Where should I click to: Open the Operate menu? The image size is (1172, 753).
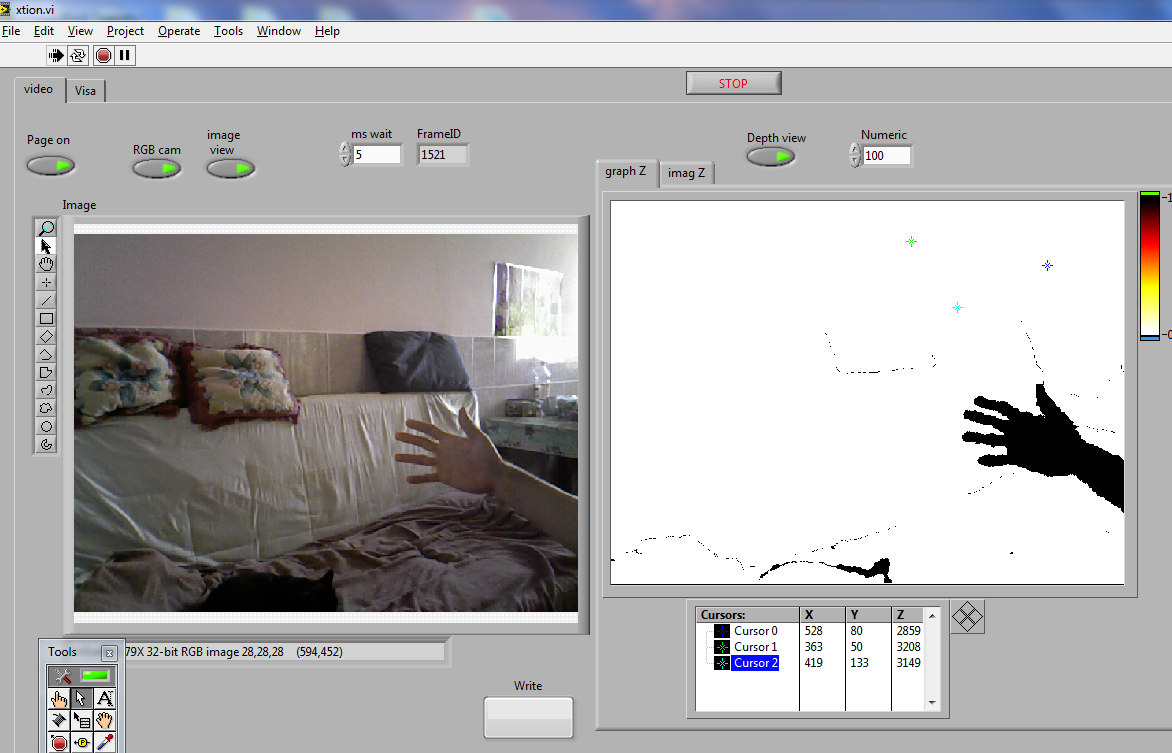click(x=179, y=31)
